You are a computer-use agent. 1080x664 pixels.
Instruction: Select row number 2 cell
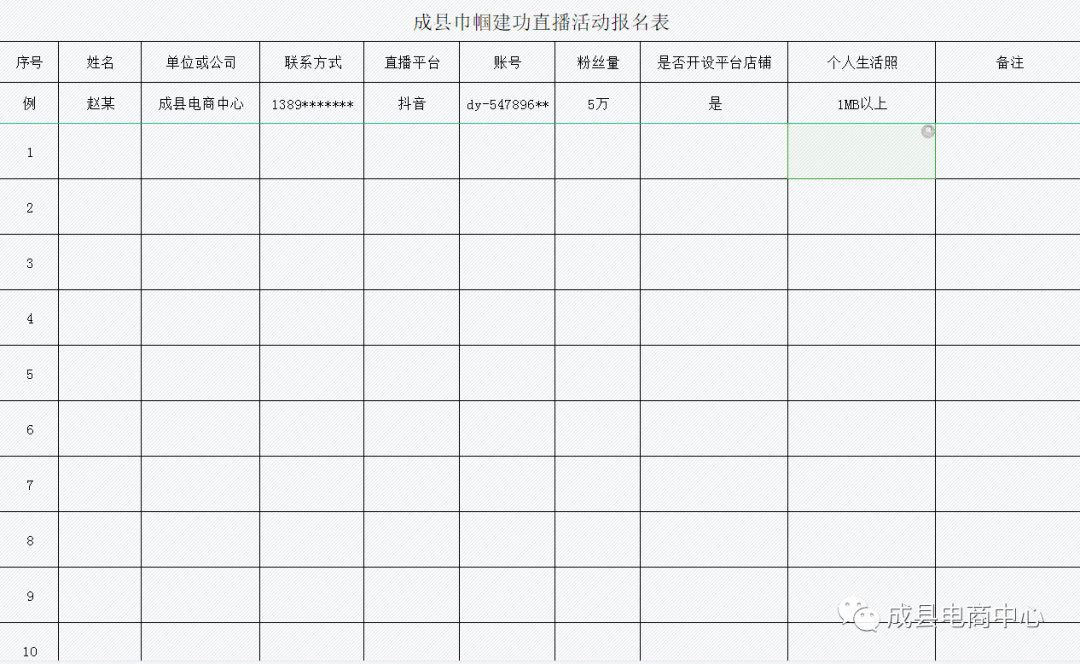pyautogui.click(x=29, y=207)
